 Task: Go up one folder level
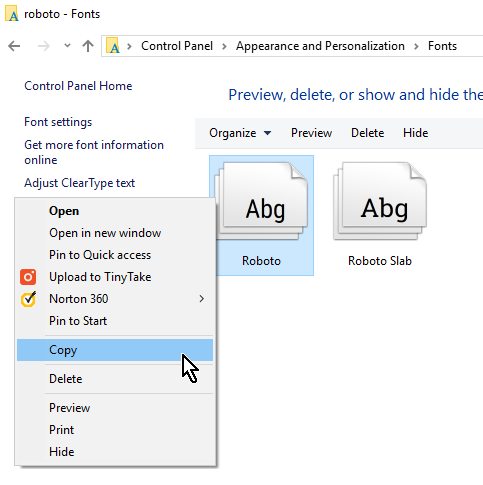(88, 46)
